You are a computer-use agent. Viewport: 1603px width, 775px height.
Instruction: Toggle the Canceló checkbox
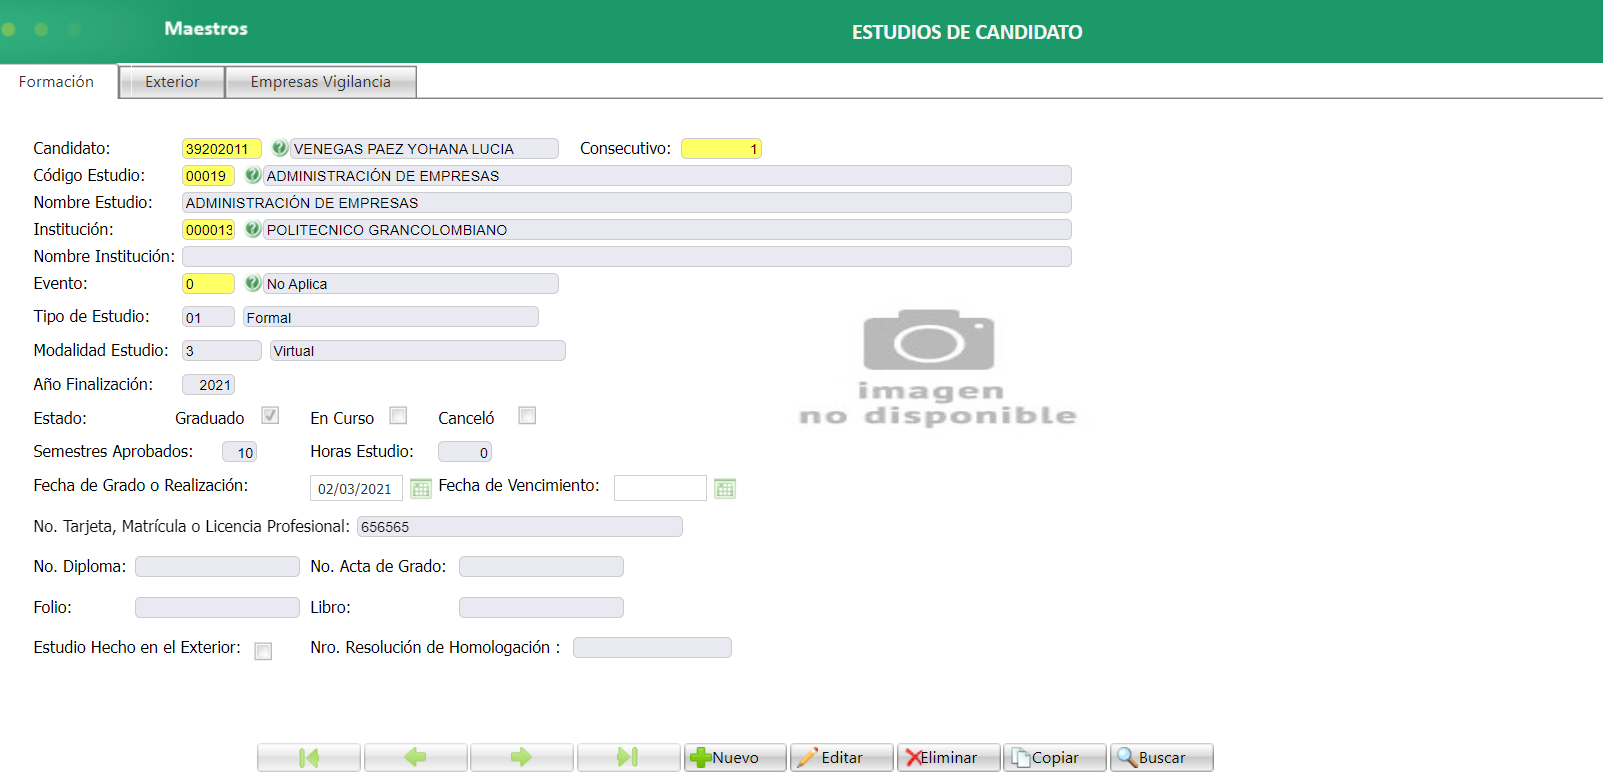tap(527, 415)
